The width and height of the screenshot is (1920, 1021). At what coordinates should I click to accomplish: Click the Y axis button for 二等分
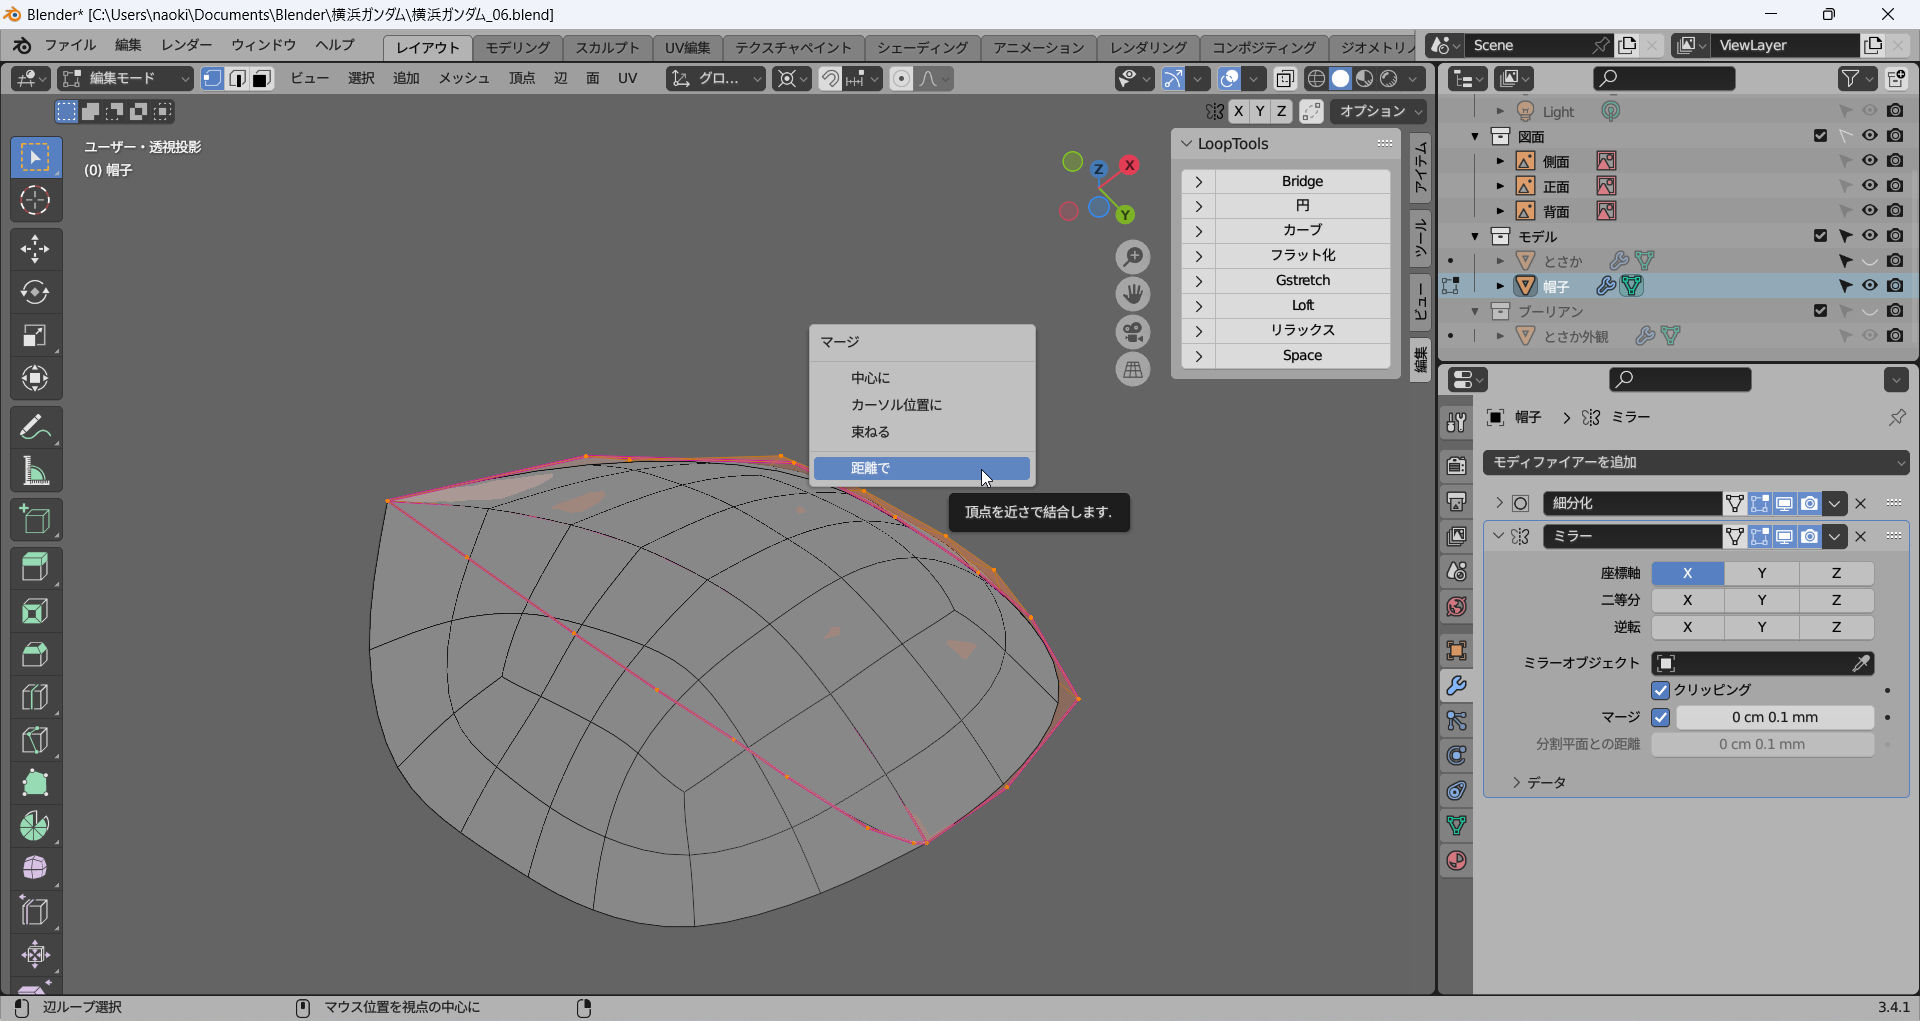coord(1761,600)
